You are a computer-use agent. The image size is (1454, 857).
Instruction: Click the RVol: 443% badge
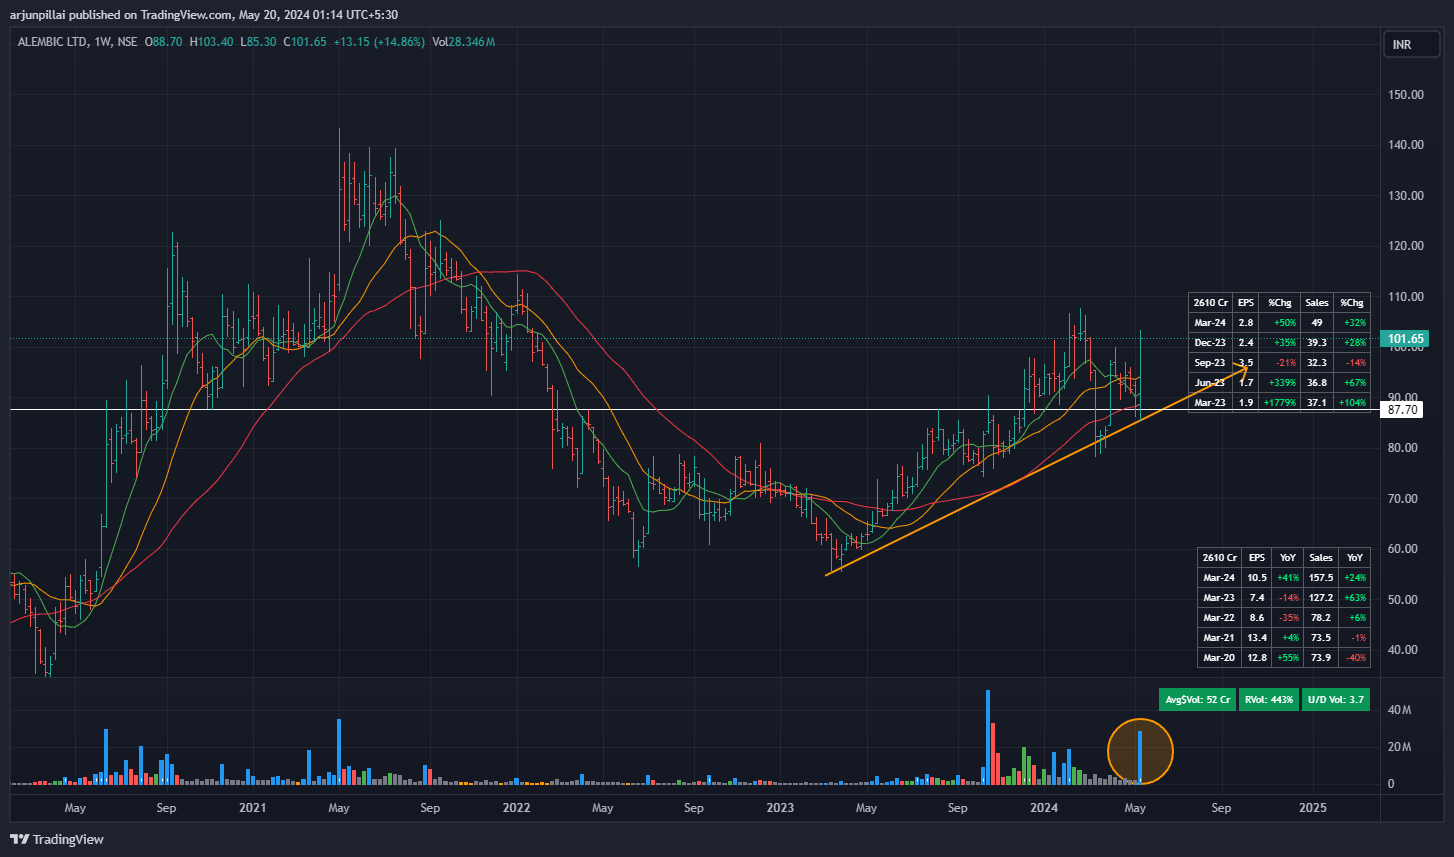pos(1269,700)
